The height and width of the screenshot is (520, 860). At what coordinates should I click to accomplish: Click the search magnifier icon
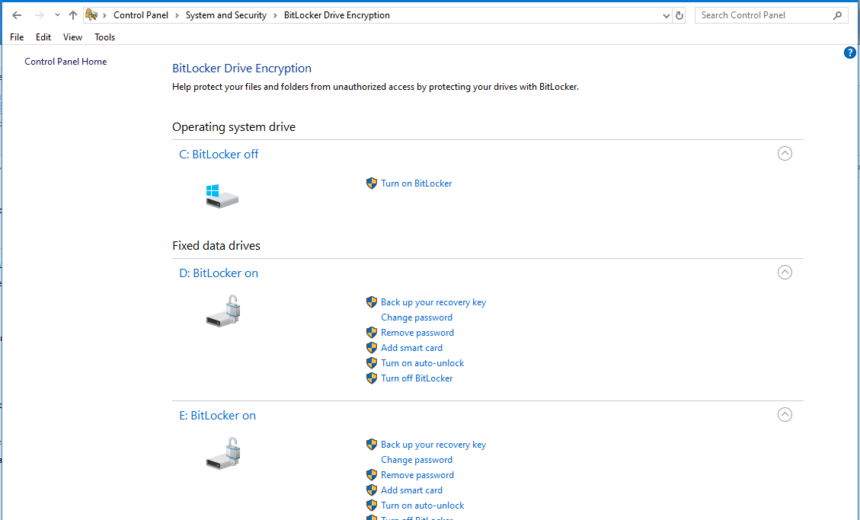(x=838, y=15)
